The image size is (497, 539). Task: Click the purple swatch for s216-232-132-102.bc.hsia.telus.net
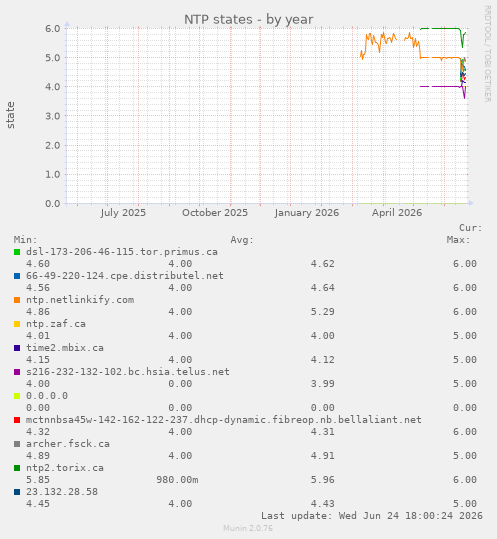click(17, 372)
